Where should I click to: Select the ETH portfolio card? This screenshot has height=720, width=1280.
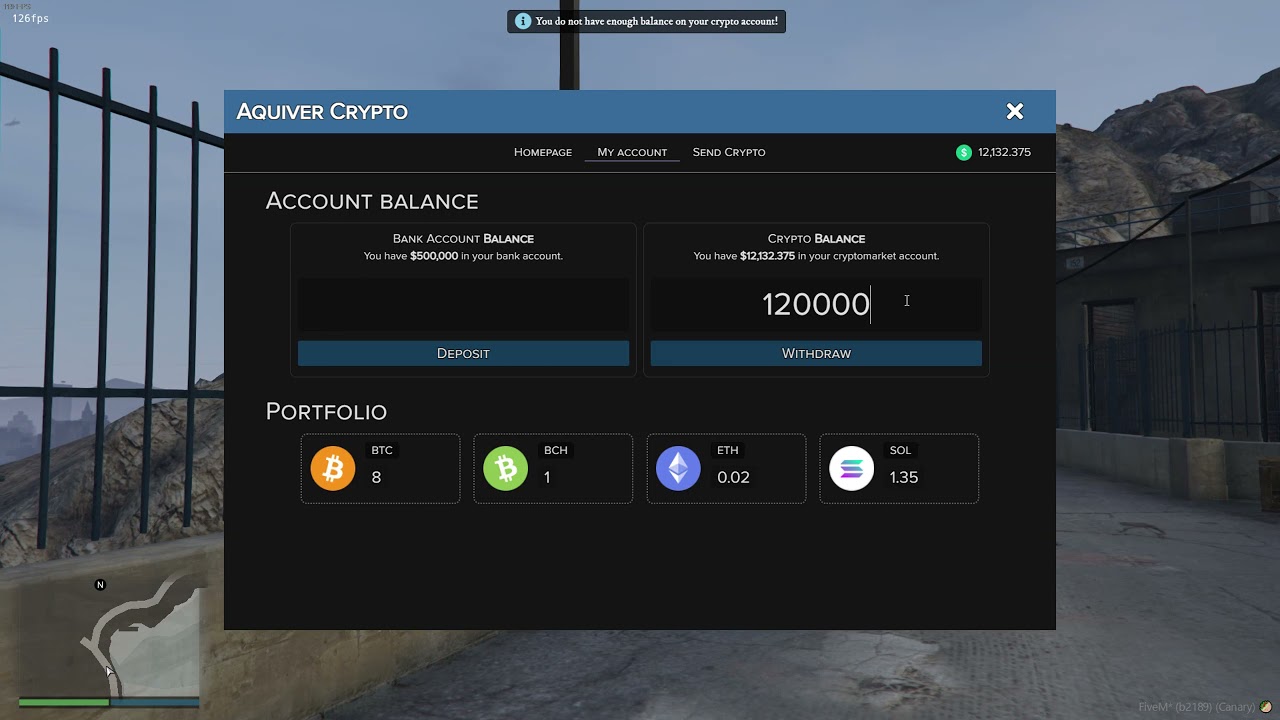(726, 468)
